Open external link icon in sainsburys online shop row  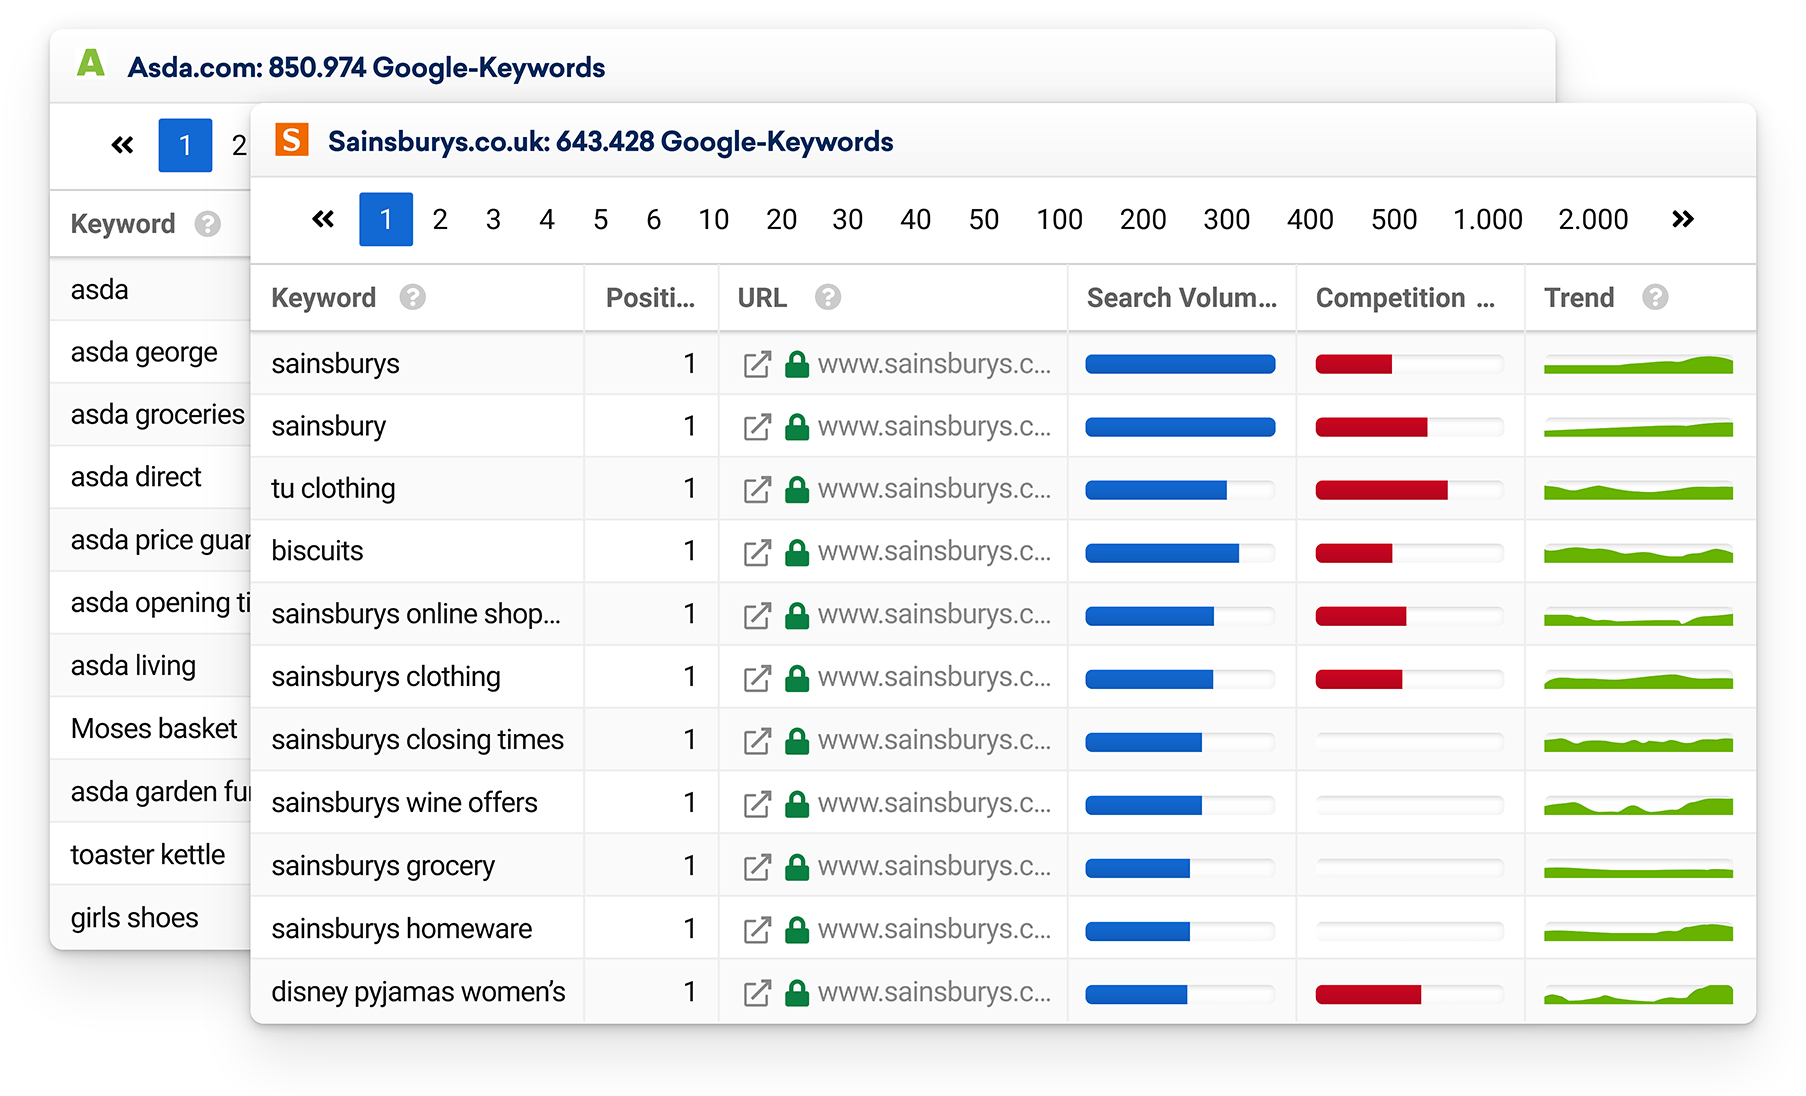(757, 615)
